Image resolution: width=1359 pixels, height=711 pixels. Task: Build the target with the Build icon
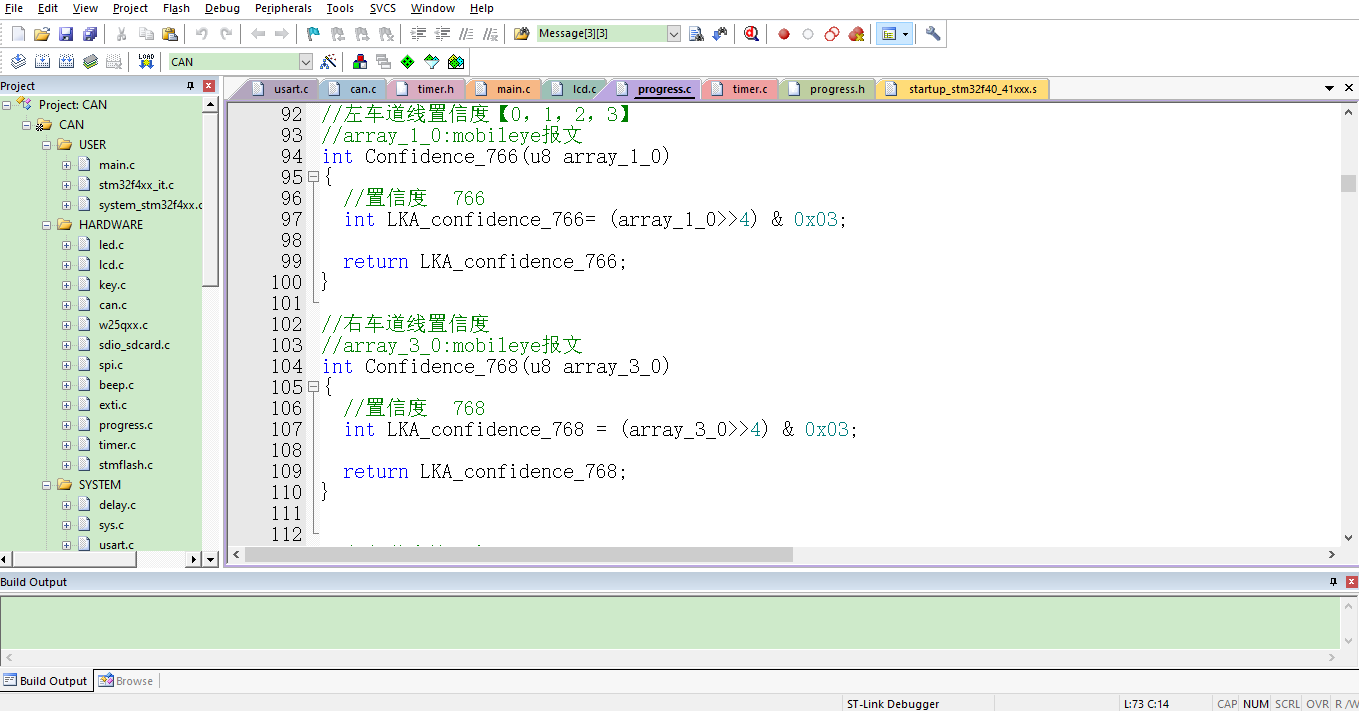(x=41, y=61)
